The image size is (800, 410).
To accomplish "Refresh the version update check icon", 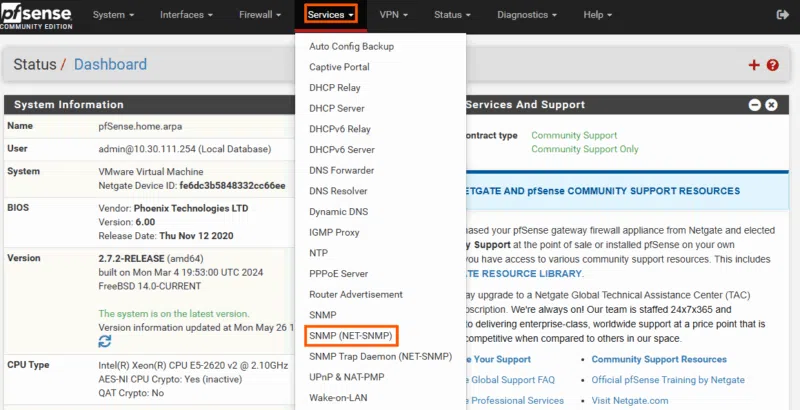I will (x=105, y=341).
